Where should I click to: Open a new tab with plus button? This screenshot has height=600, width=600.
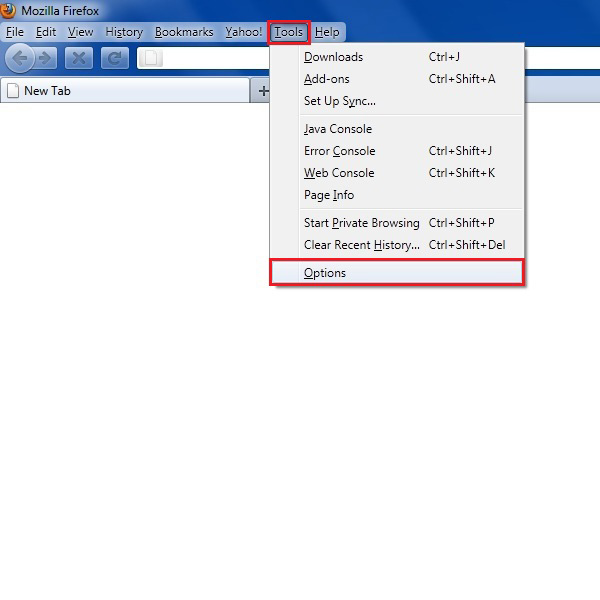pos(263,91)
